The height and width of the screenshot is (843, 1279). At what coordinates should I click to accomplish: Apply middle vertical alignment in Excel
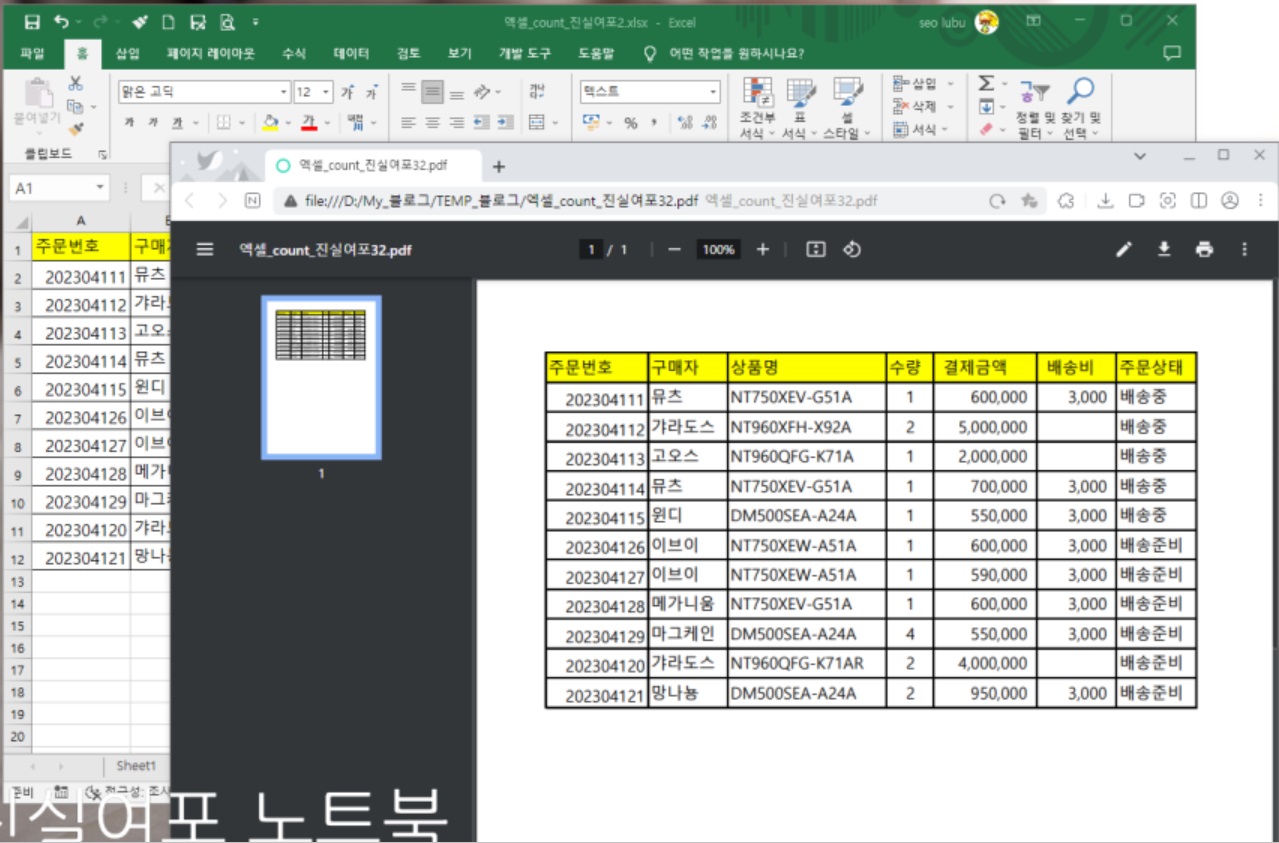pos(432,92)
